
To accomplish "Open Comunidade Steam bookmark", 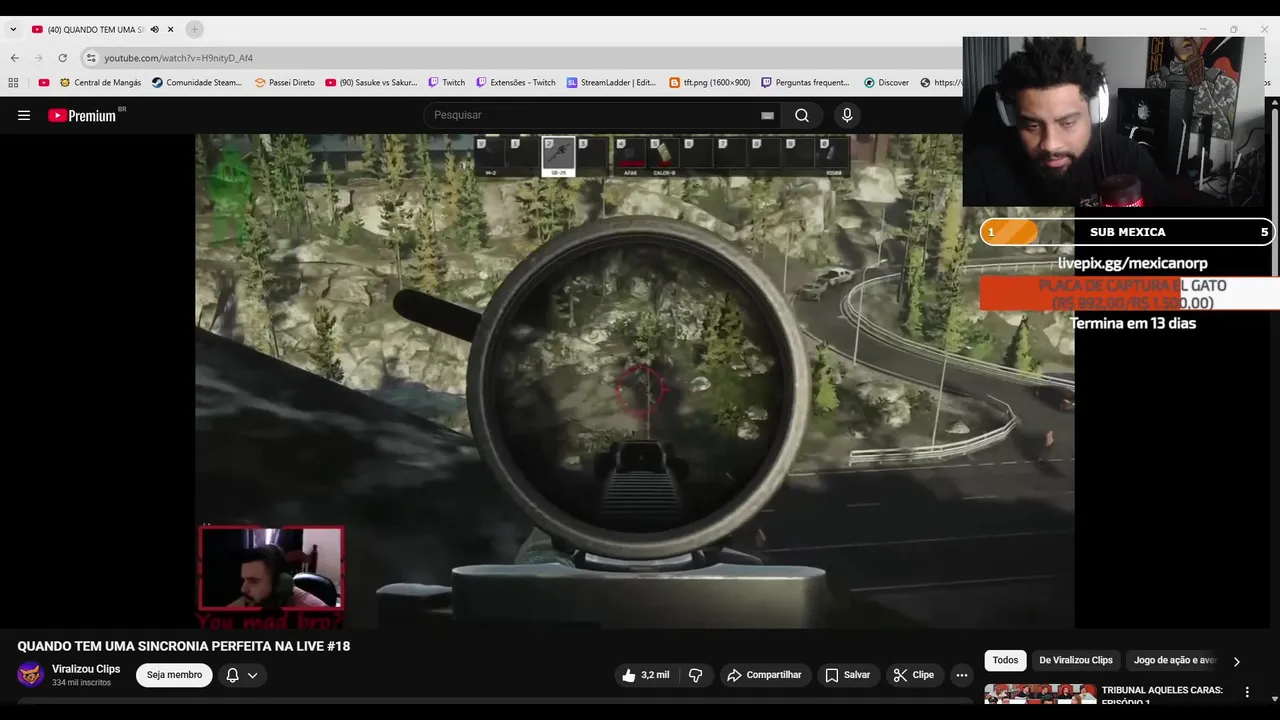I will [197, 83].
